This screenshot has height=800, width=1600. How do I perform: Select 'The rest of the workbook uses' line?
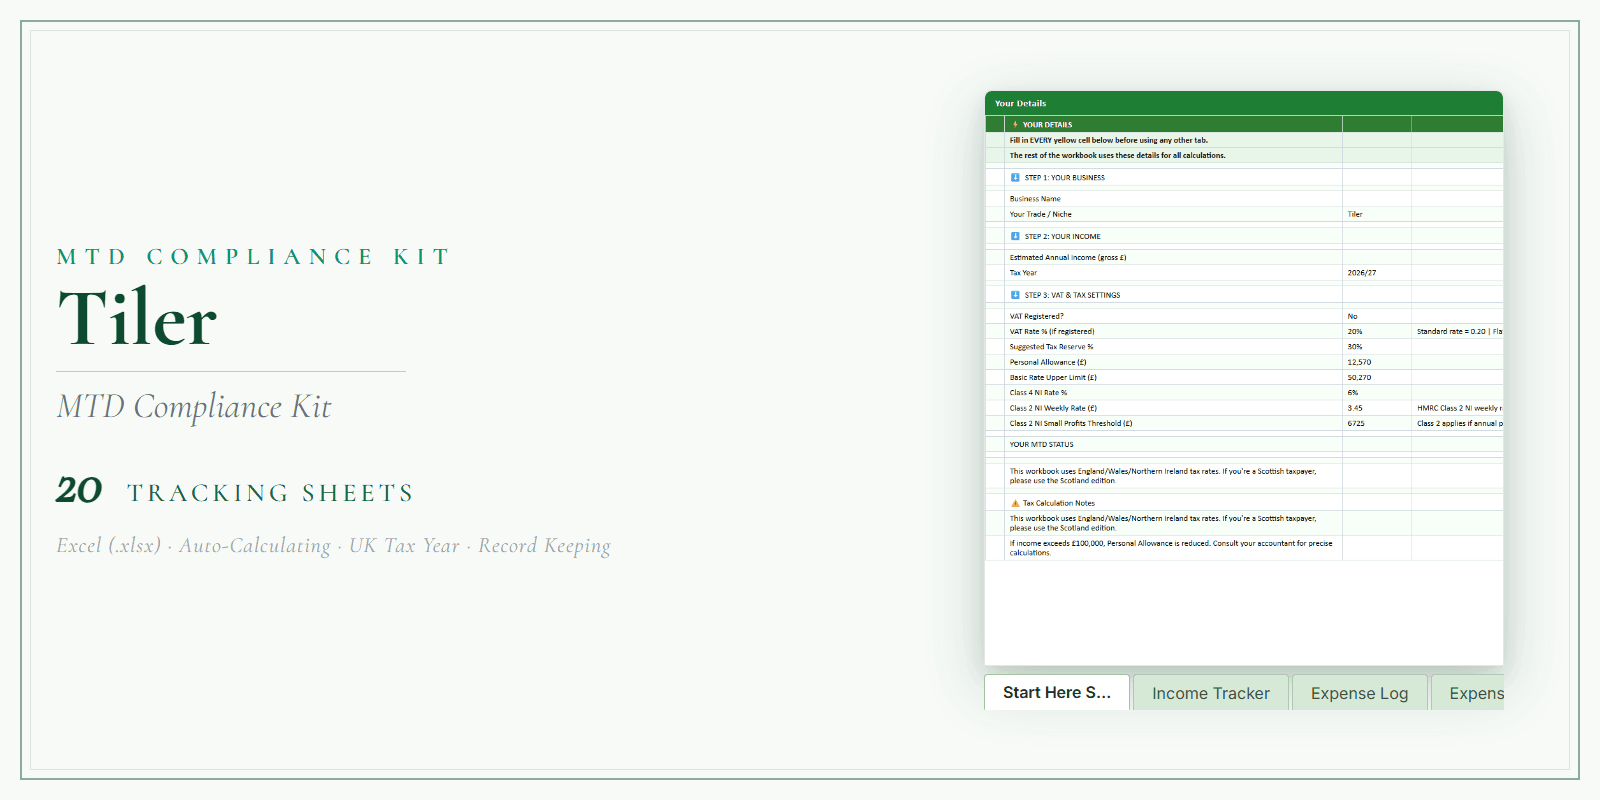pyautogui.click(x=1116, y=155)
